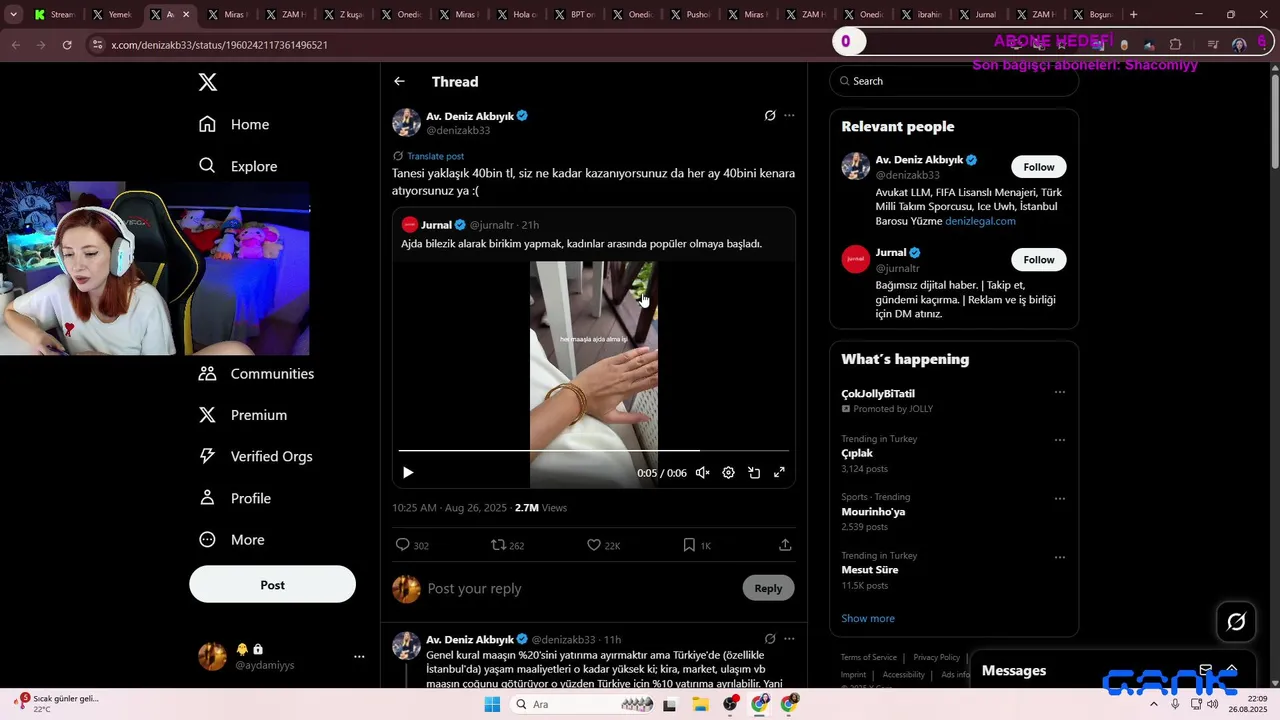Click the repost icon with 262 reposts
This screenshot has width=1280, height=720.
point(498,545)
